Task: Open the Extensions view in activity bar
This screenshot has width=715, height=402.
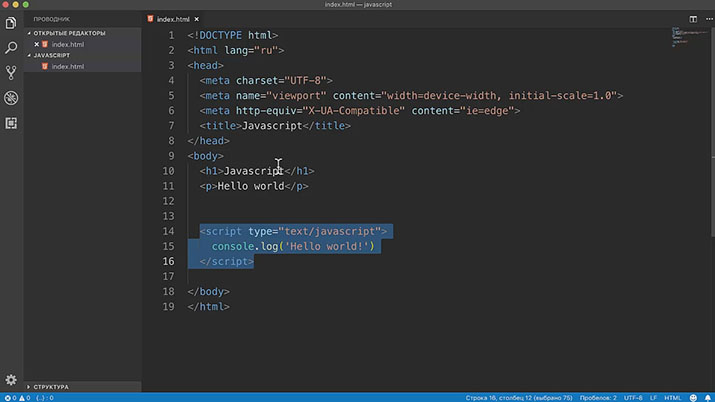Action: point(11,123)
